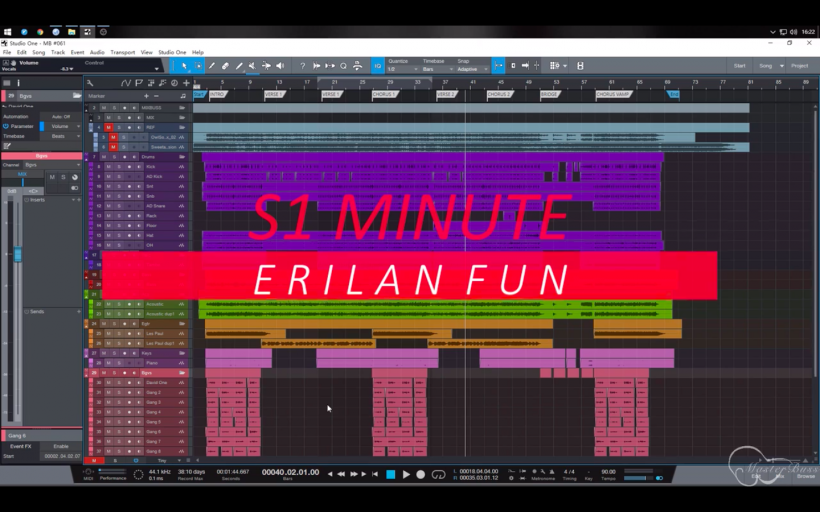Open the Song menu
This screenshot has height=512, width=820.
pos(39,52)
